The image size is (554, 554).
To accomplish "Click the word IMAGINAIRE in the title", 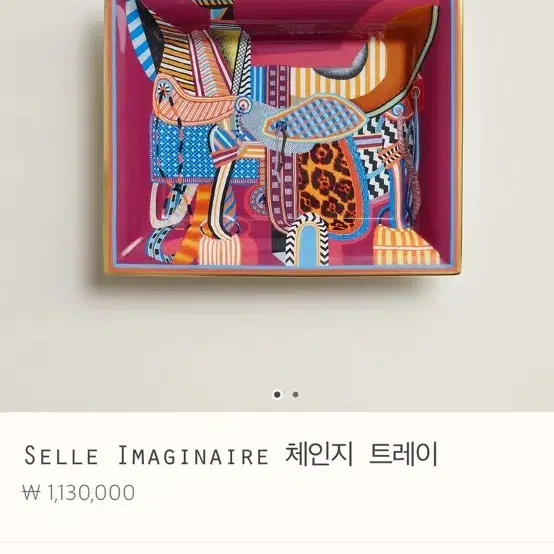I will point(193,455).
